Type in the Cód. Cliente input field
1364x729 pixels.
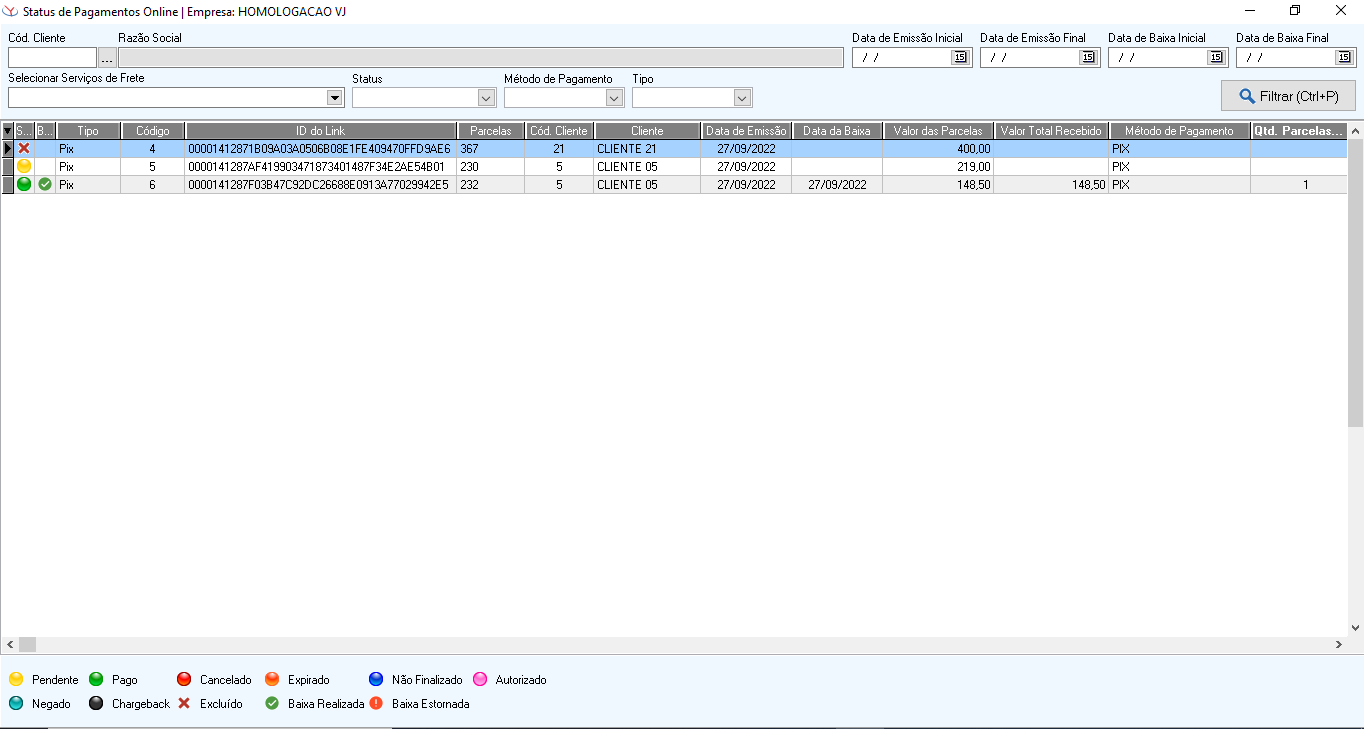52,58
